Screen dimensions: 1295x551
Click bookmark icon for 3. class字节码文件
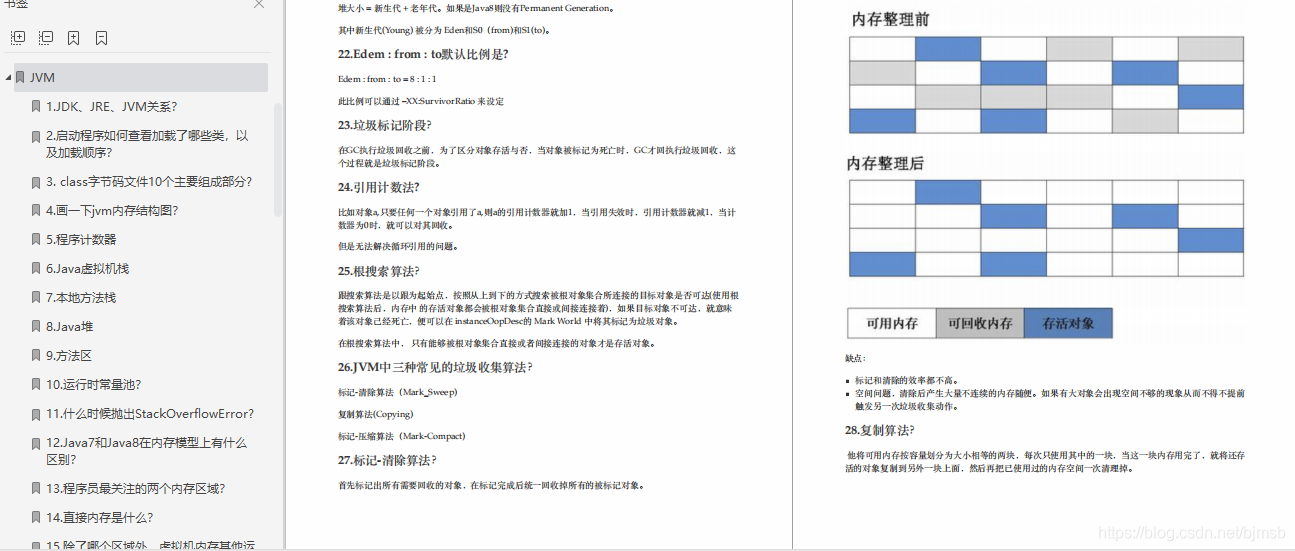click(x=36, y=182)
